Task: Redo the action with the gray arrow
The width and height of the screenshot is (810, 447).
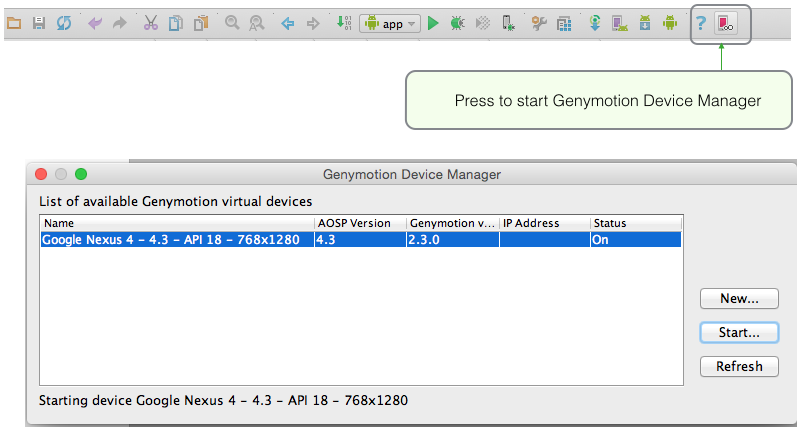Action: [120, 23]
